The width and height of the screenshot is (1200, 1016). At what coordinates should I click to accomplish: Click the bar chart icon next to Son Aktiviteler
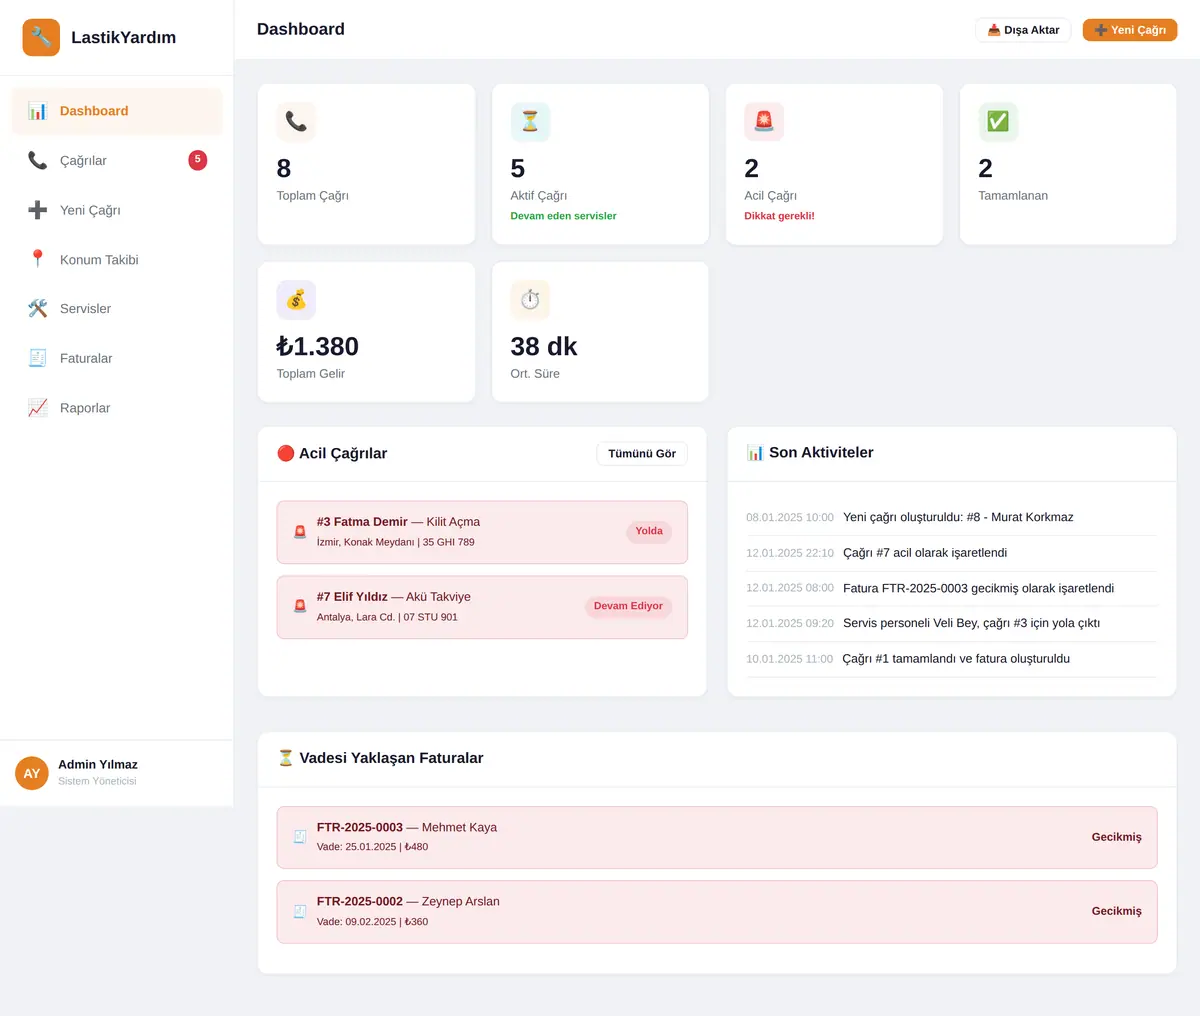click(x=755, y=453)
